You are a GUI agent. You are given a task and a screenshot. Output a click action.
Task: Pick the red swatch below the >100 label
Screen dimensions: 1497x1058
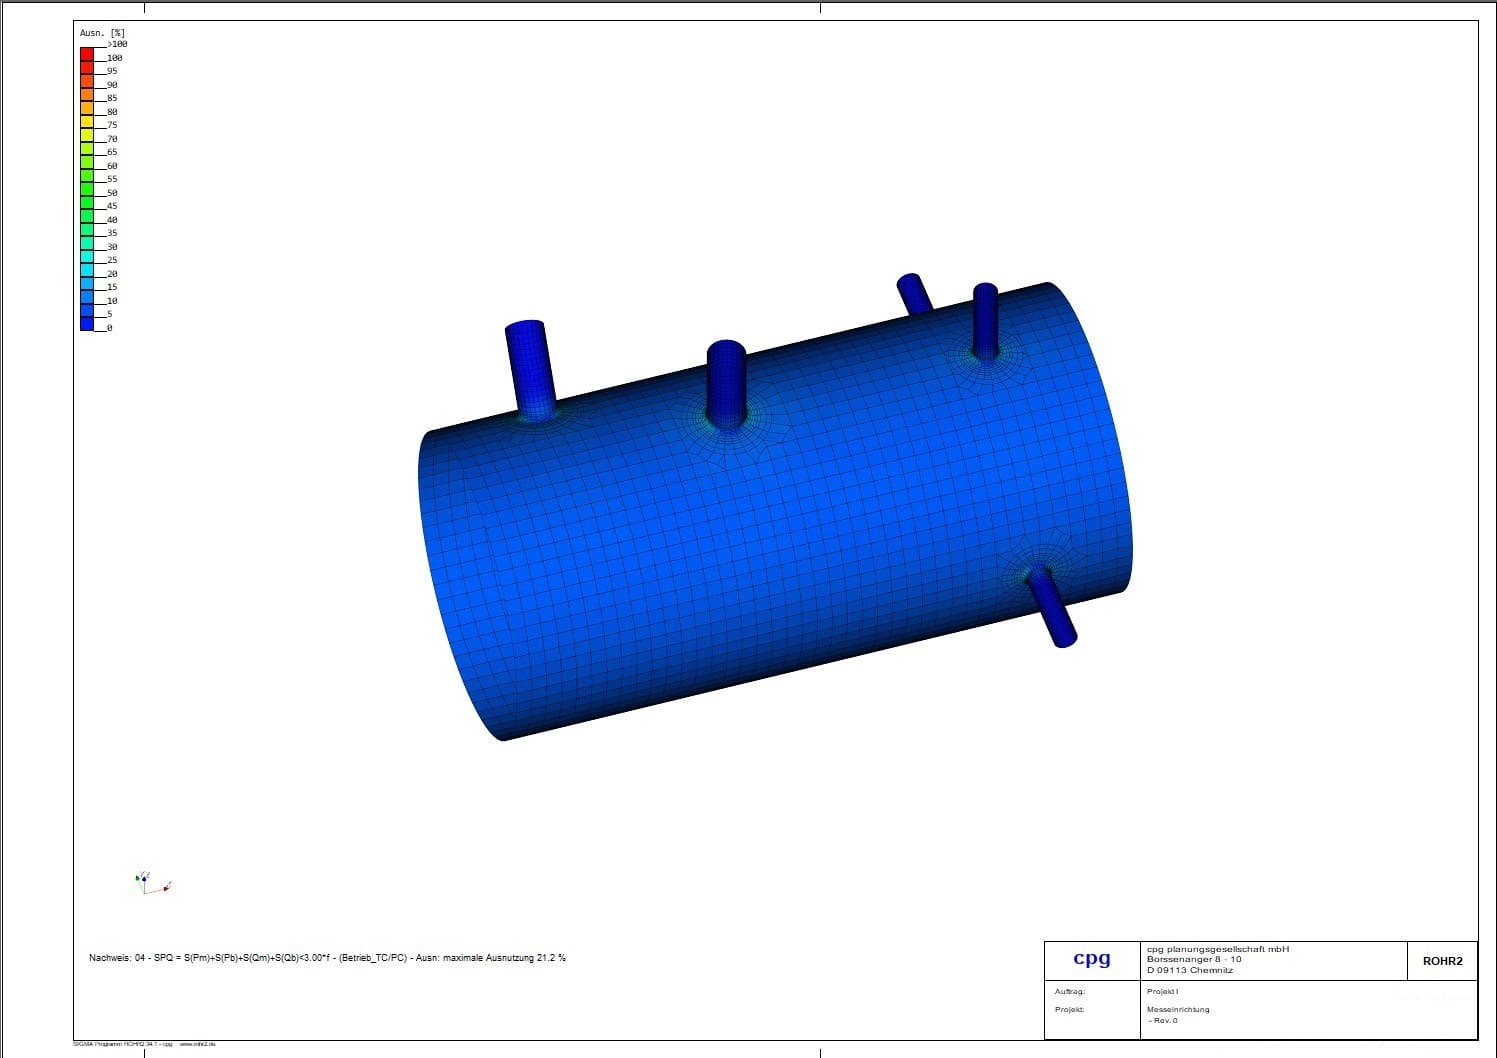click(87, 54)
